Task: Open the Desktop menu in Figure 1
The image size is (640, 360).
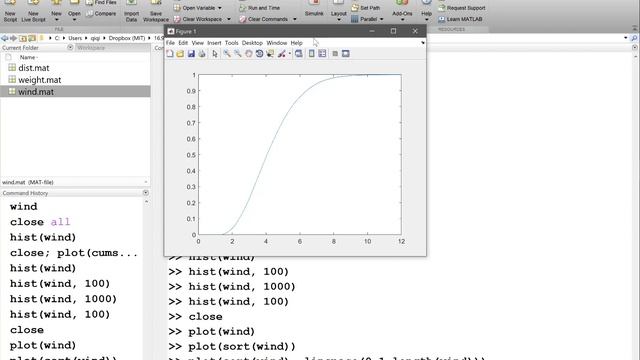Action: click(x=252, y=43)
